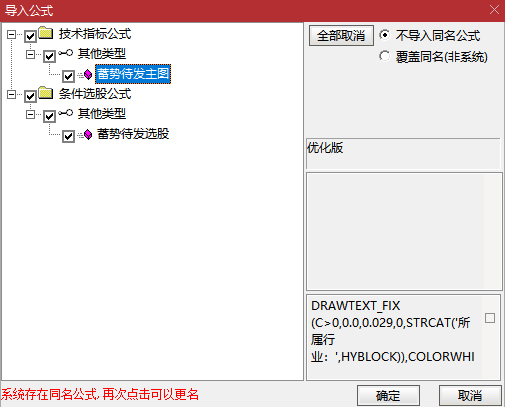The width and height of the screenshot is (505, 407).
Task: Close the 导入公式 dialog window
Action: pyautogui.click(x=494, y=10)
